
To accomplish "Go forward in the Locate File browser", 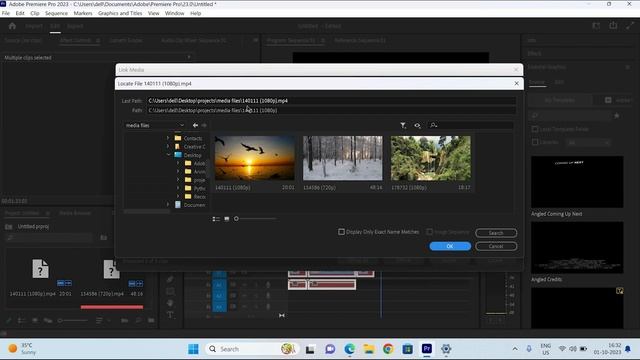I will coord(204,125).
